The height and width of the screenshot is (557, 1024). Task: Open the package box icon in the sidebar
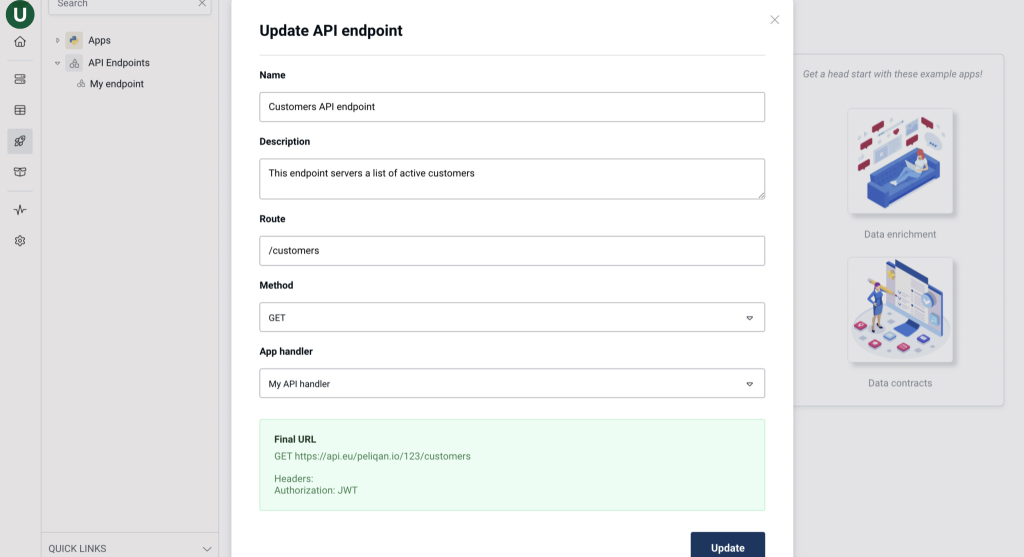20,172
